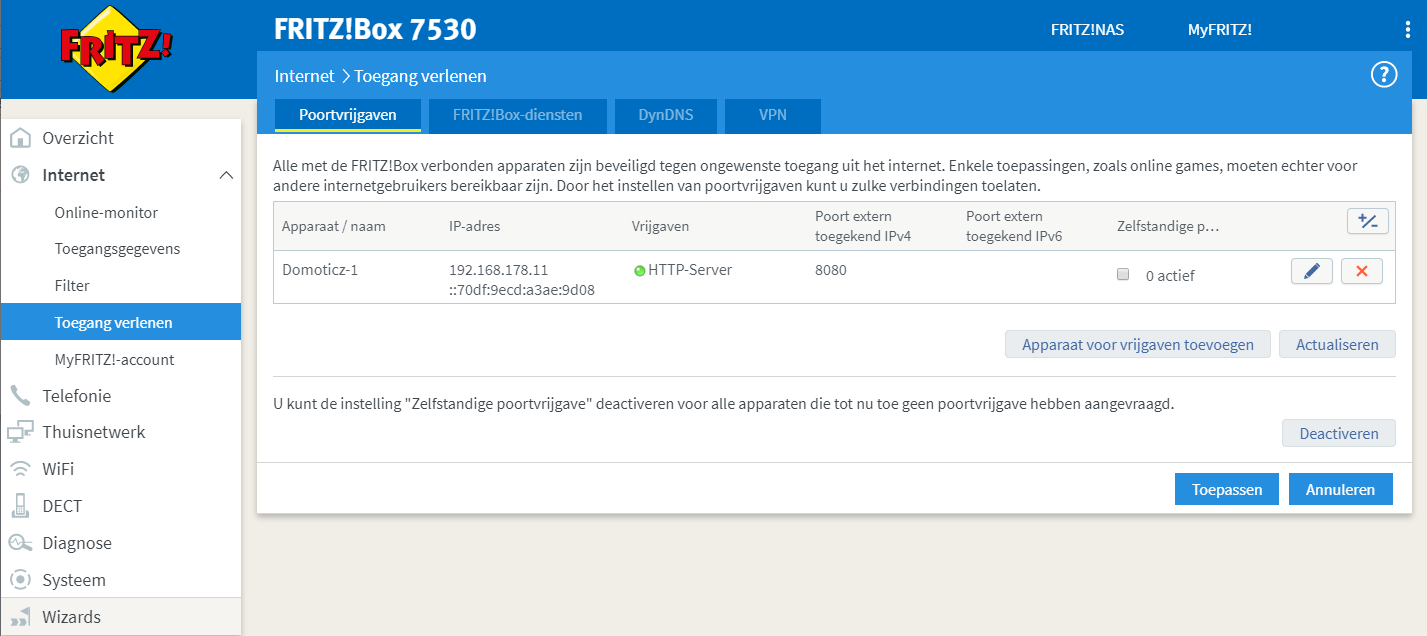This screenshot has width=1427, height=636.
Task: Click the green HTTP-Server status dot
Action: (640, 271)
